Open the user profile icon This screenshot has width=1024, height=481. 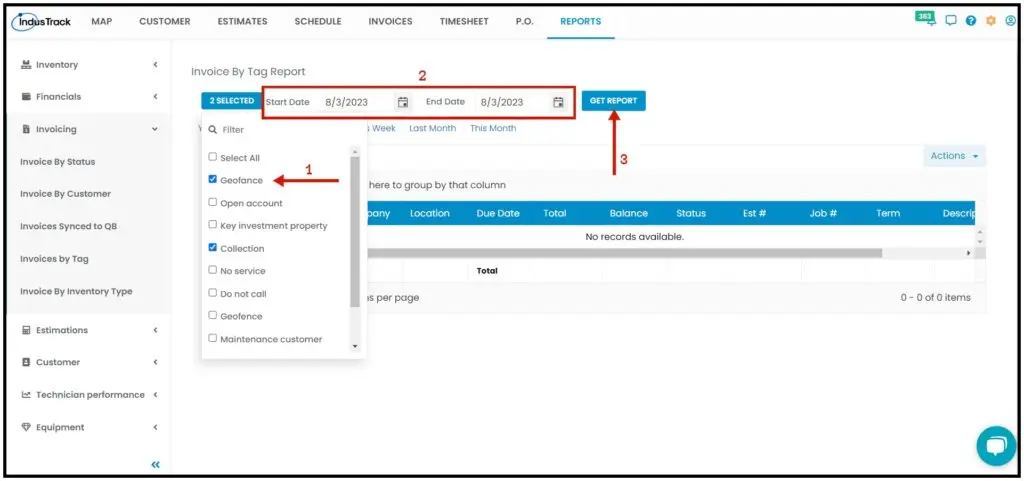coord(1010,21)
